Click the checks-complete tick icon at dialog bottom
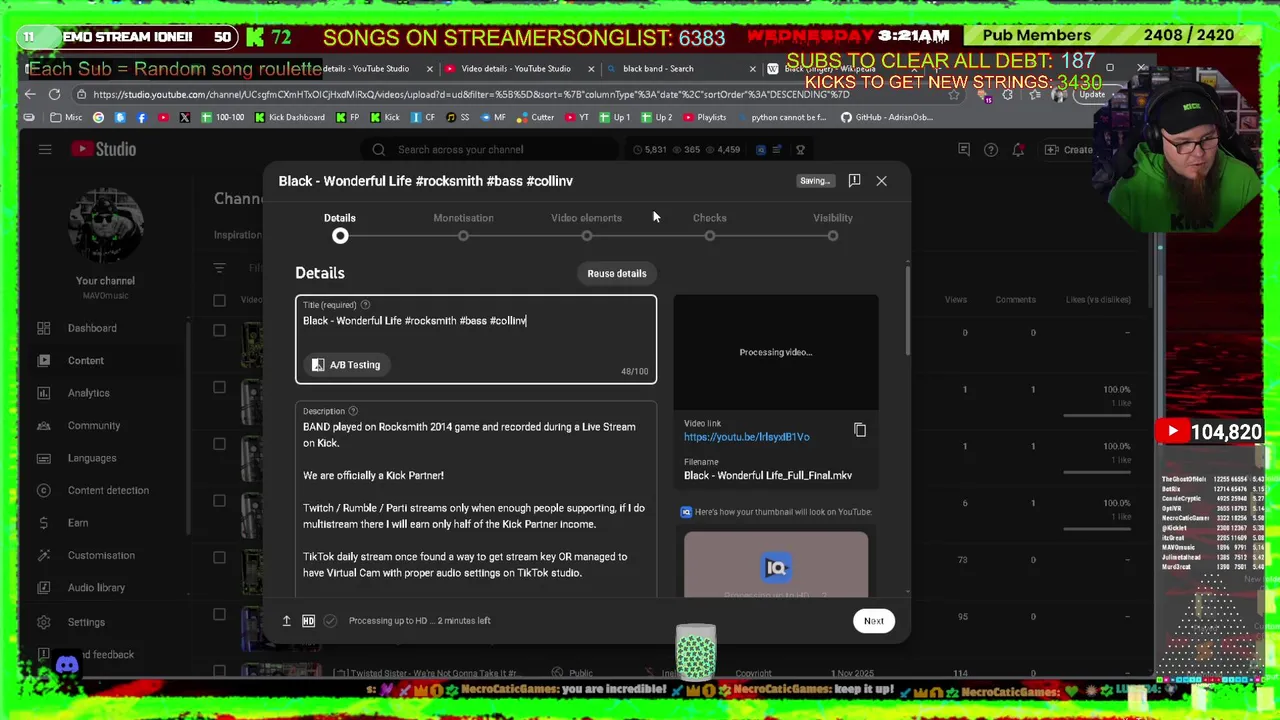Screen dimensions: 1280x720 330,621
